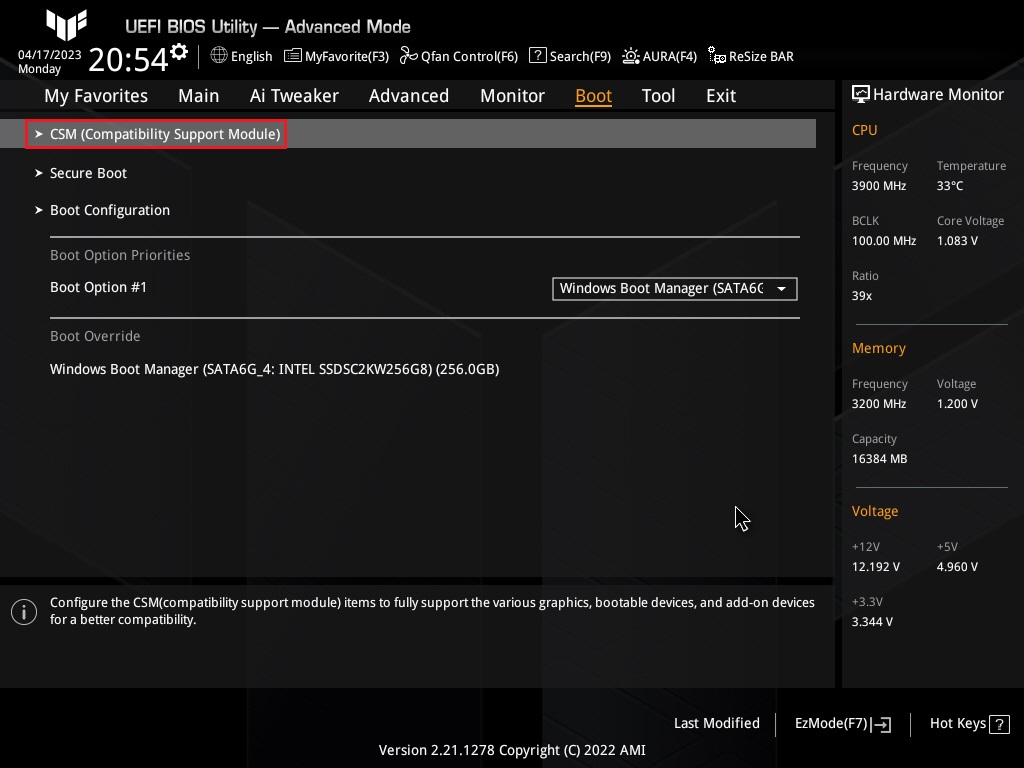1024x768 pixels.
Task: Open MyFavorite(F3) menu
Action: pyautogui.click(x=347, y=57)
